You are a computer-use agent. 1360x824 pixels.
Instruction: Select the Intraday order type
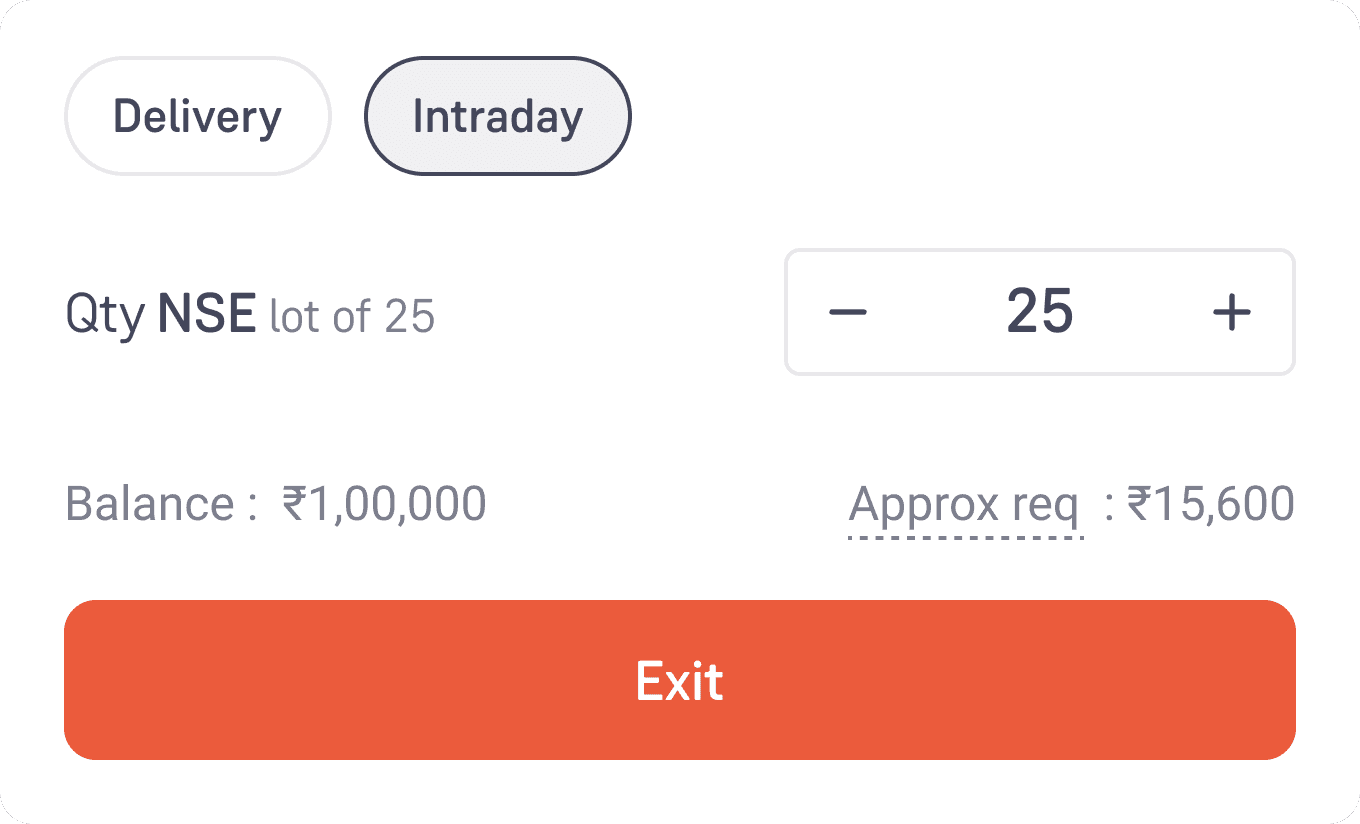point(497,116)
